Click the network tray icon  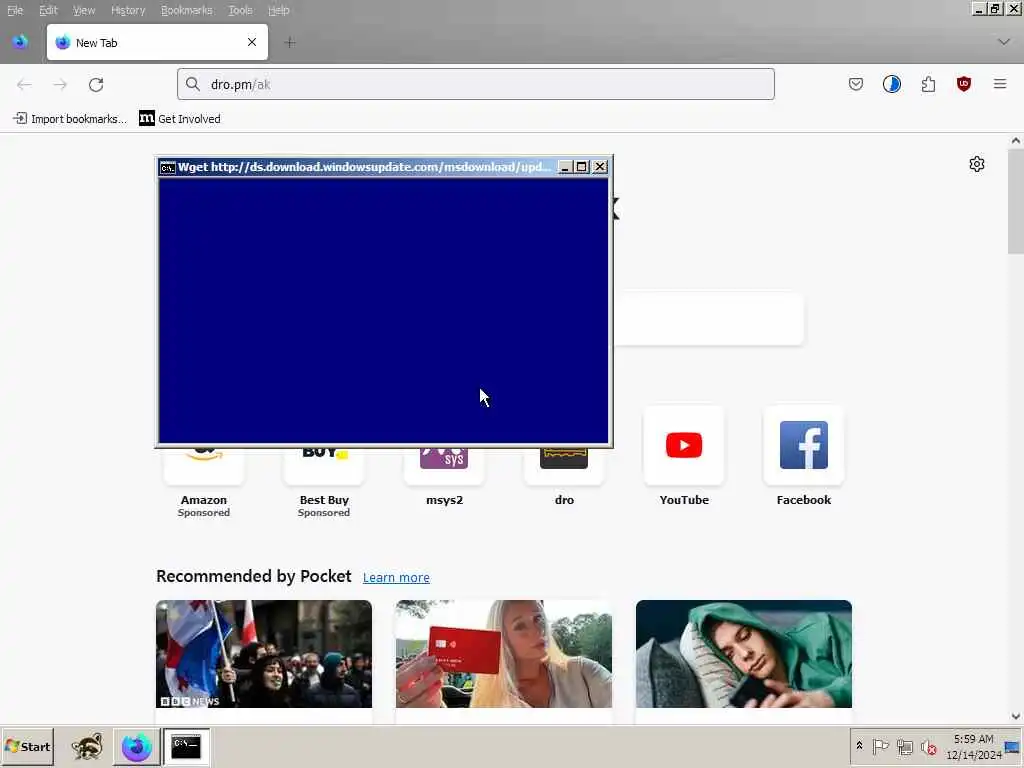pyautogui.click(x=904, y=746)
